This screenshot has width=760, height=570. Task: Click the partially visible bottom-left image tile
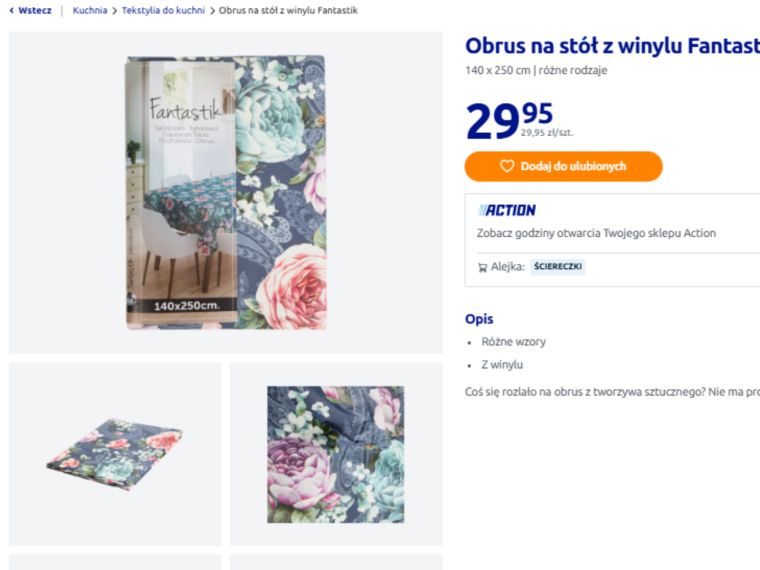pyautogui.click(x=115, y=562)
